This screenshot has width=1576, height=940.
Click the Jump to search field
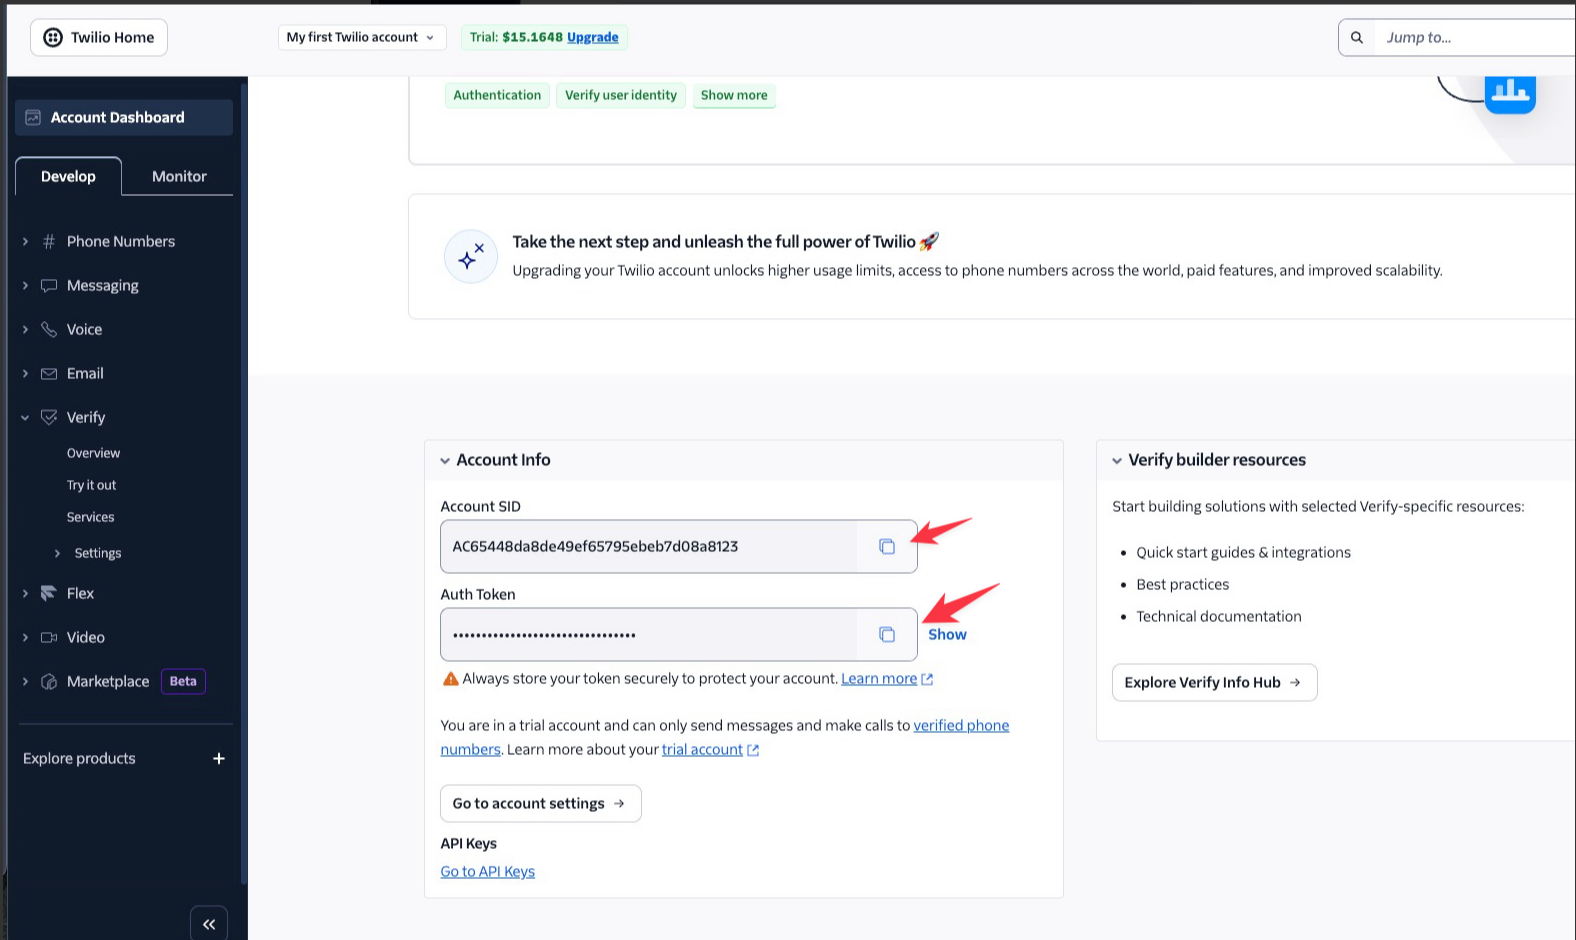pyautogui.click(x=1470, y=37)
